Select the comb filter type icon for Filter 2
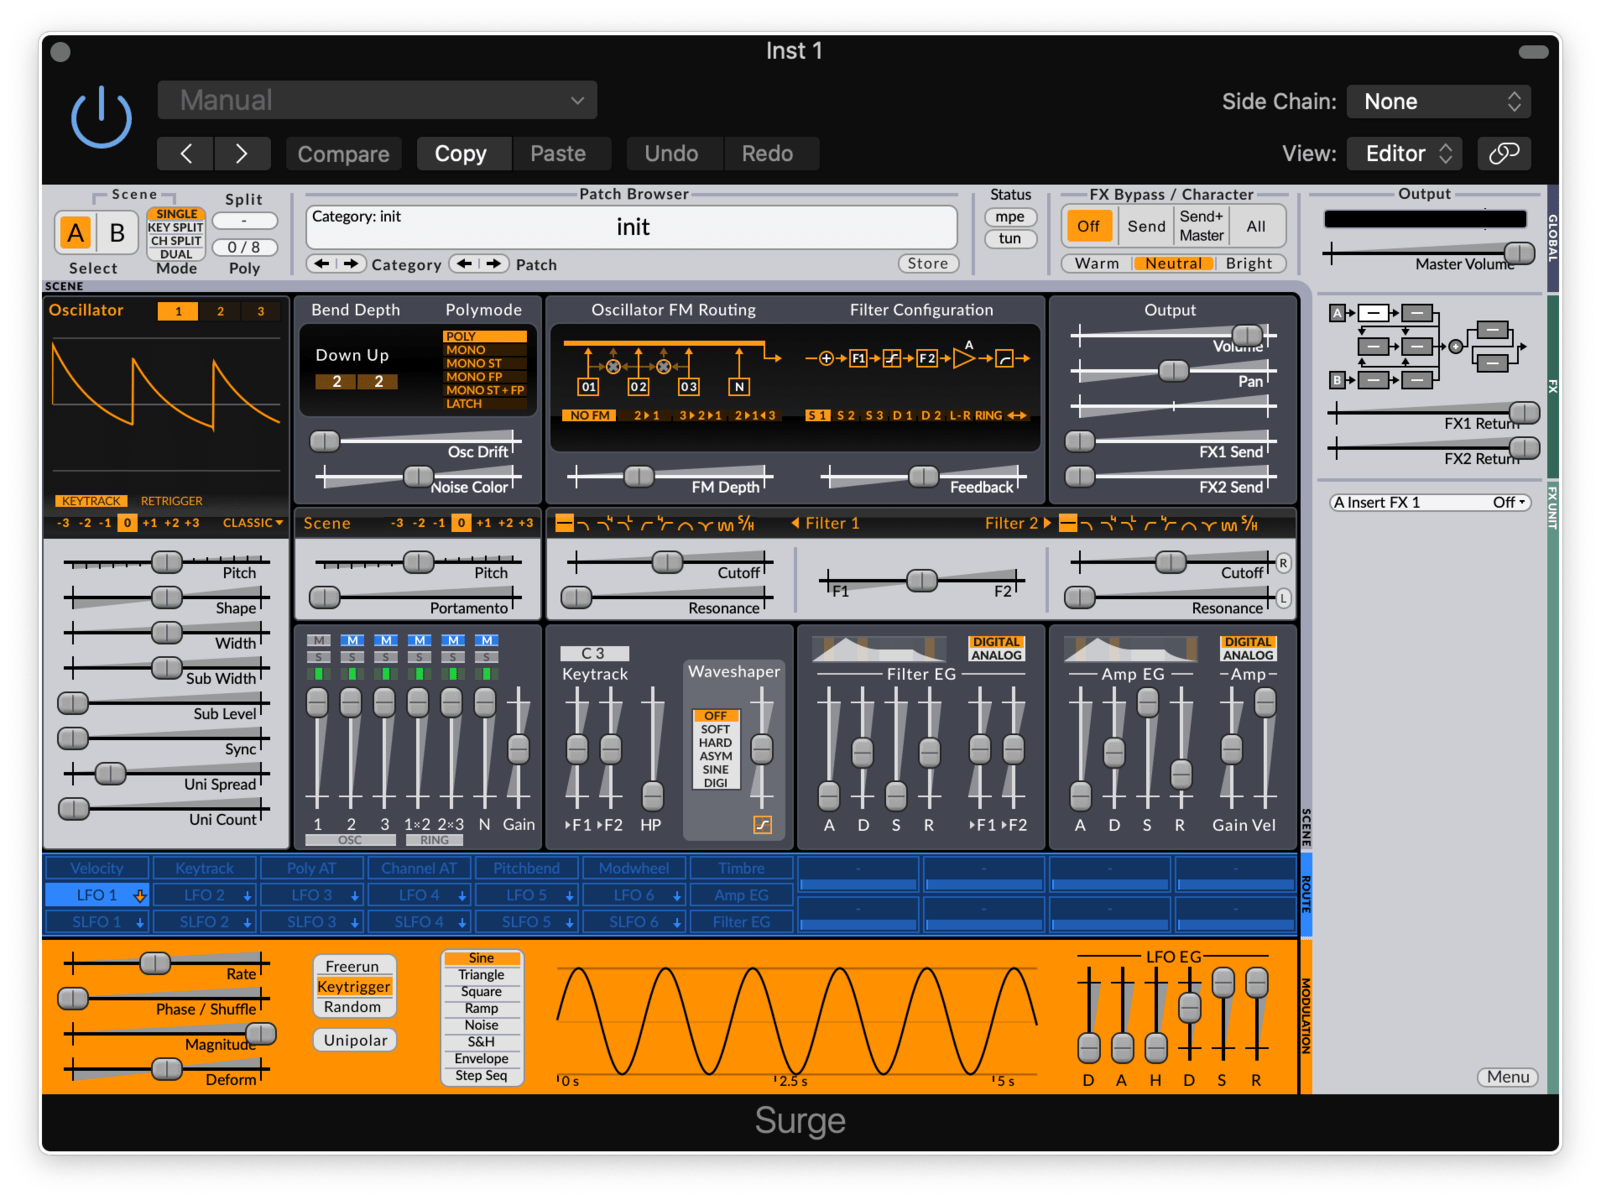The height and width of the screenshot is (1200, 1601). pos(1229,524)
